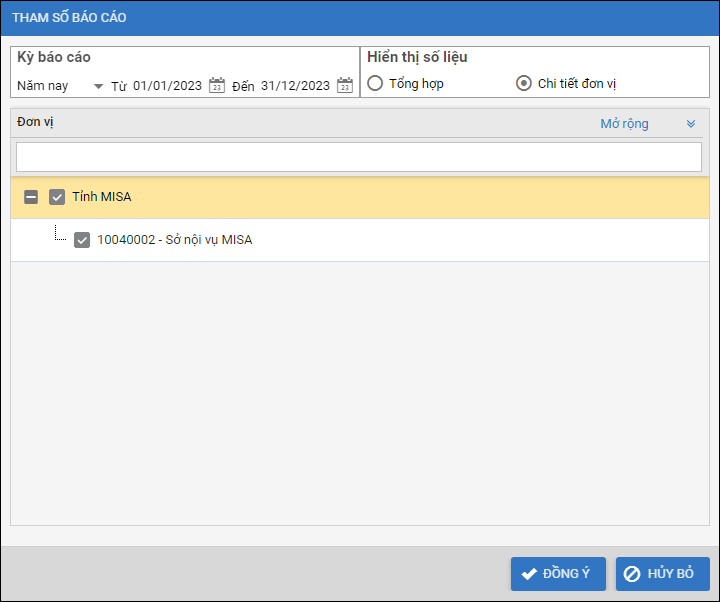This screenshot has width=720, height=602.
Task: Collapse the Tỉnh MISA tree node
Action: click(31, 197)
